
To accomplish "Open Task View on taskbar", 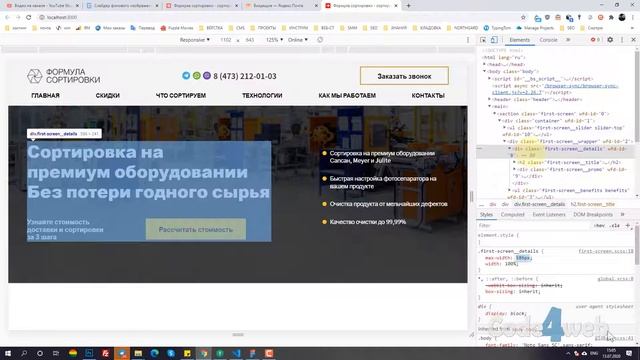I will tap(56, 353).
